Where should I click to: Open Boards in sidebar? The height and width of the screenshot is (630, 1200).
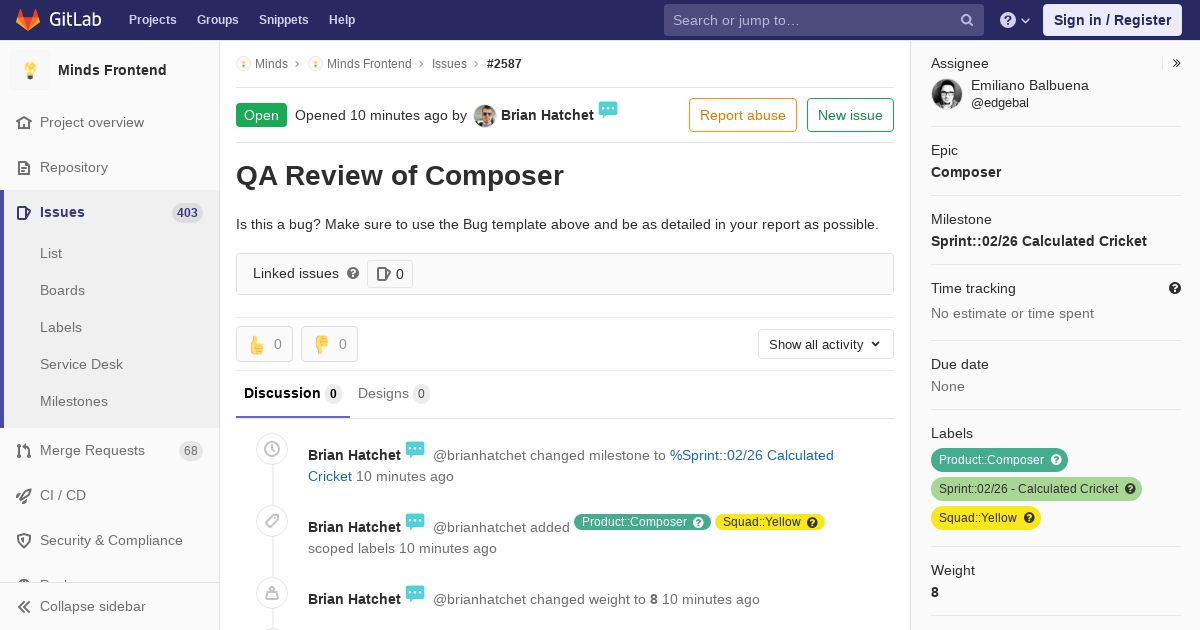62,290
